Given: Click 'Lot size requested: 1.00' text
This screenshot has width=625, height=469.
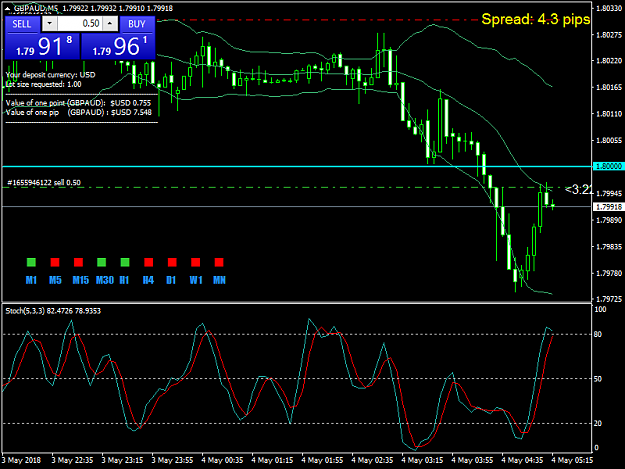Looking at the screenshot, I should tap(43, 84).
